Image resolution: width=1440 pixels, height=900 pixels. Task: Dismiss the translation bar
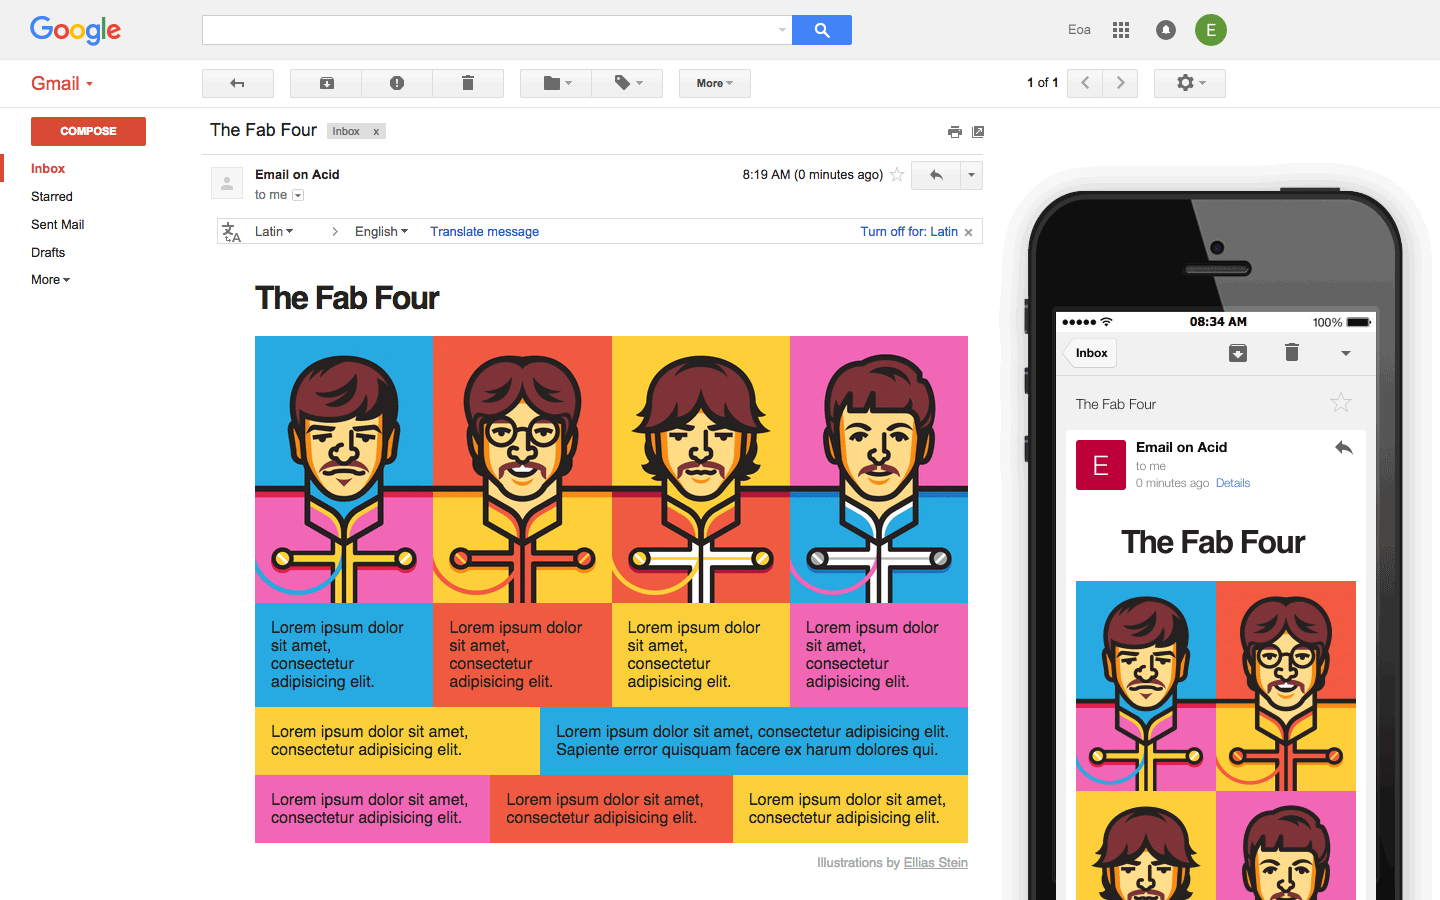pyautogui.click(x=968, y=233)
